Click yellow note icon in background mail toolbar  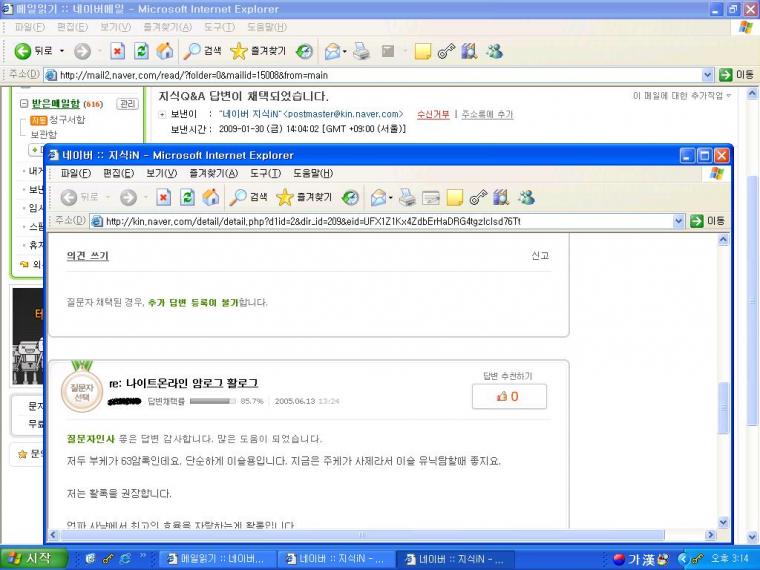click(x=423, y=51)
